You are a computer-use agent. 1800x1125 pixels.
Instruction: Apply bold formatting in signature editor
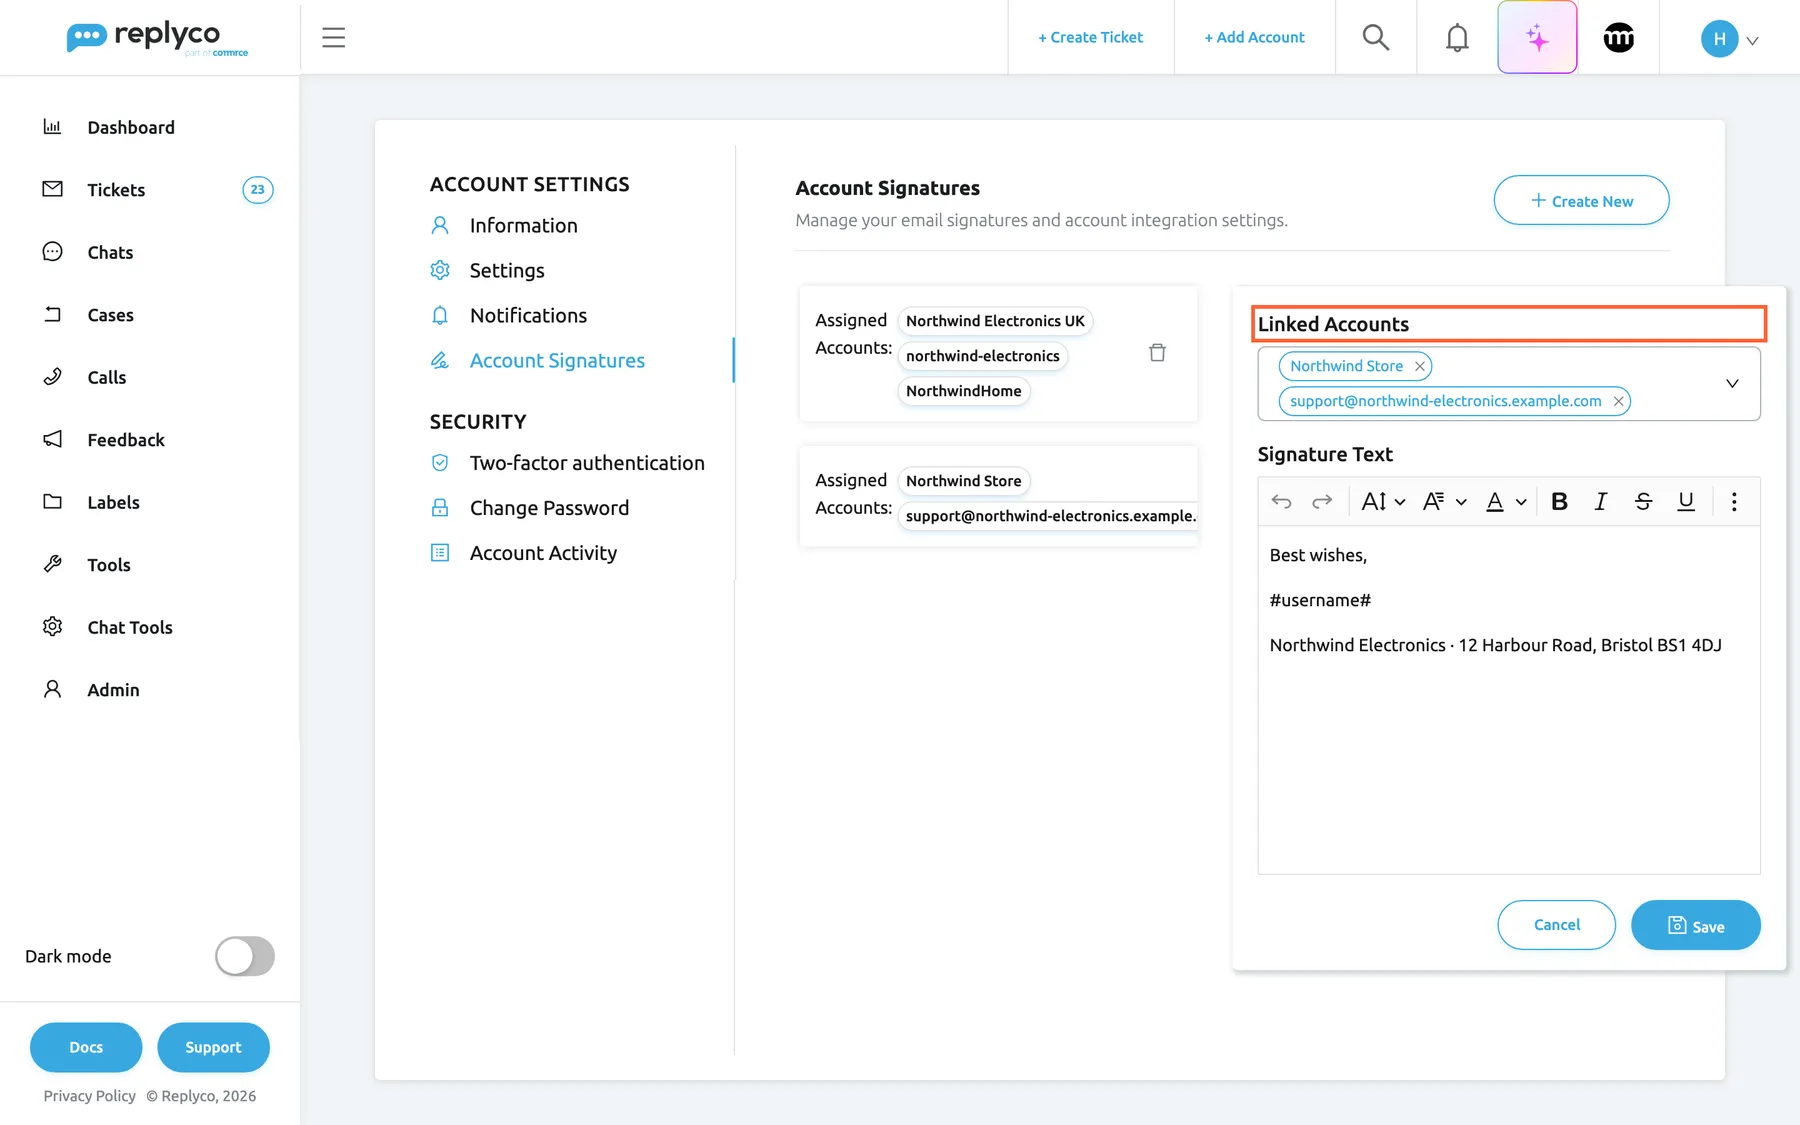1559,501
